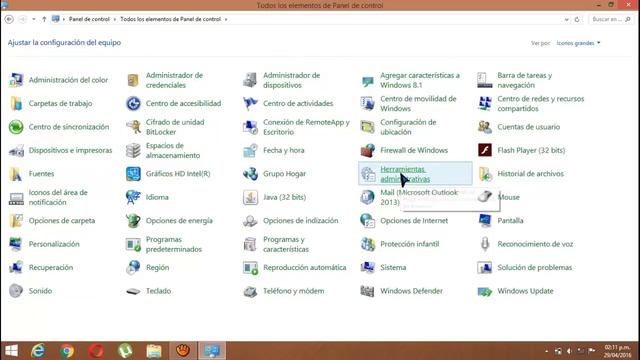Open the uTorrent taskbar icon
The width and height of the screenshot is (640, 360).
(x=125, y=351)
